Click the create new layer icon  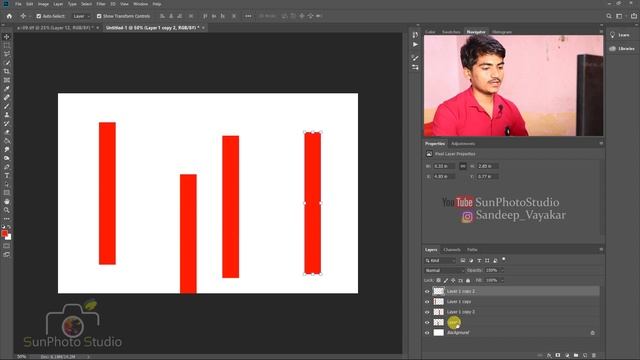[585, 356]
